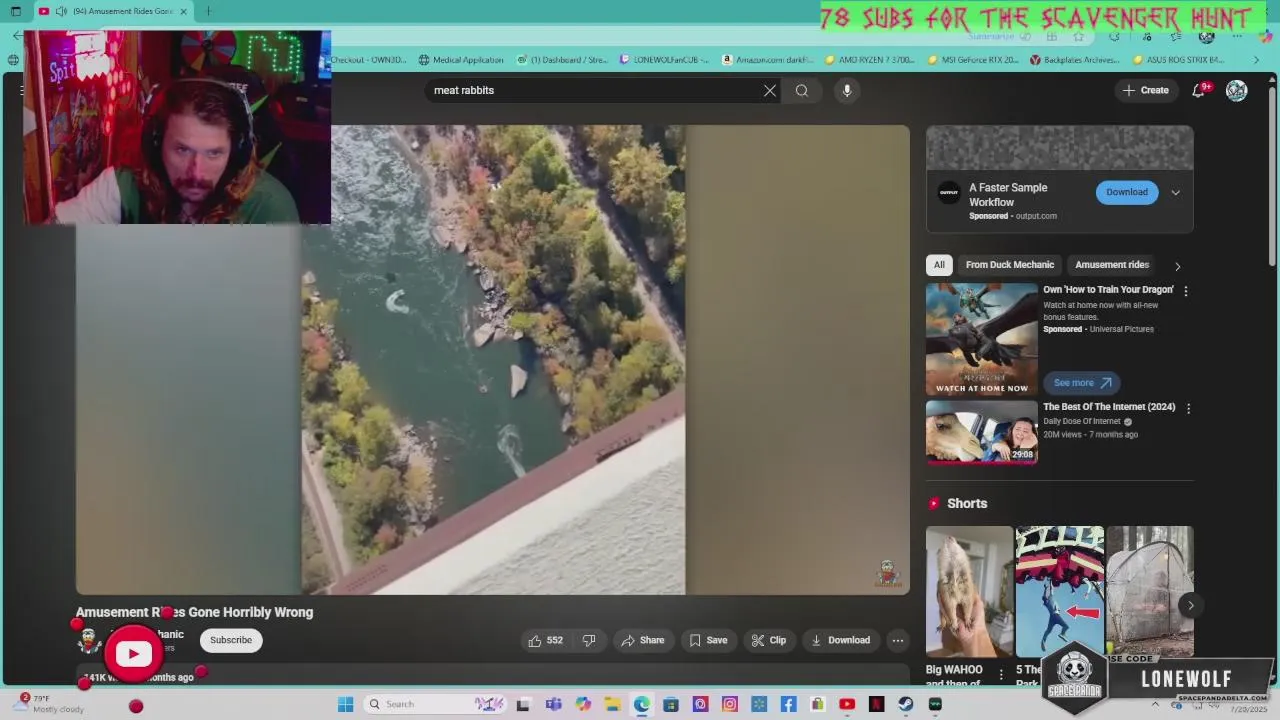The height and width of the screenshot is (720, 1280).
Task: Open 'AMD RYZEN 7 3700' bookmark
Action: (x=870, y=60)
